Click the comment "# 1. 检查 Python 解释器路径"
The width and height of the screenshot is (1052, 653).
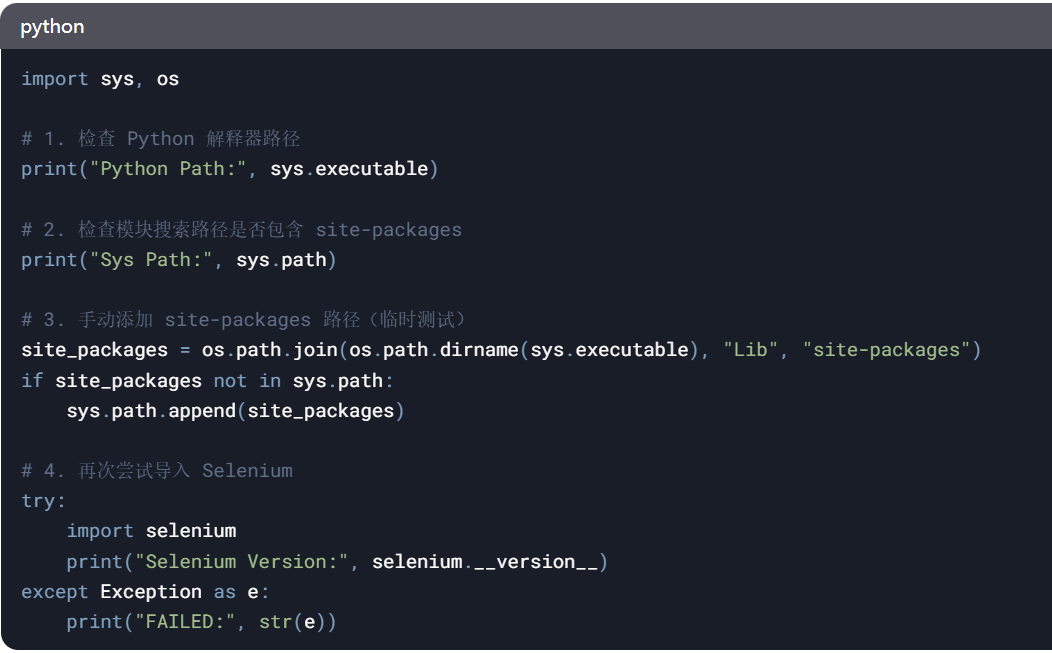160,138
